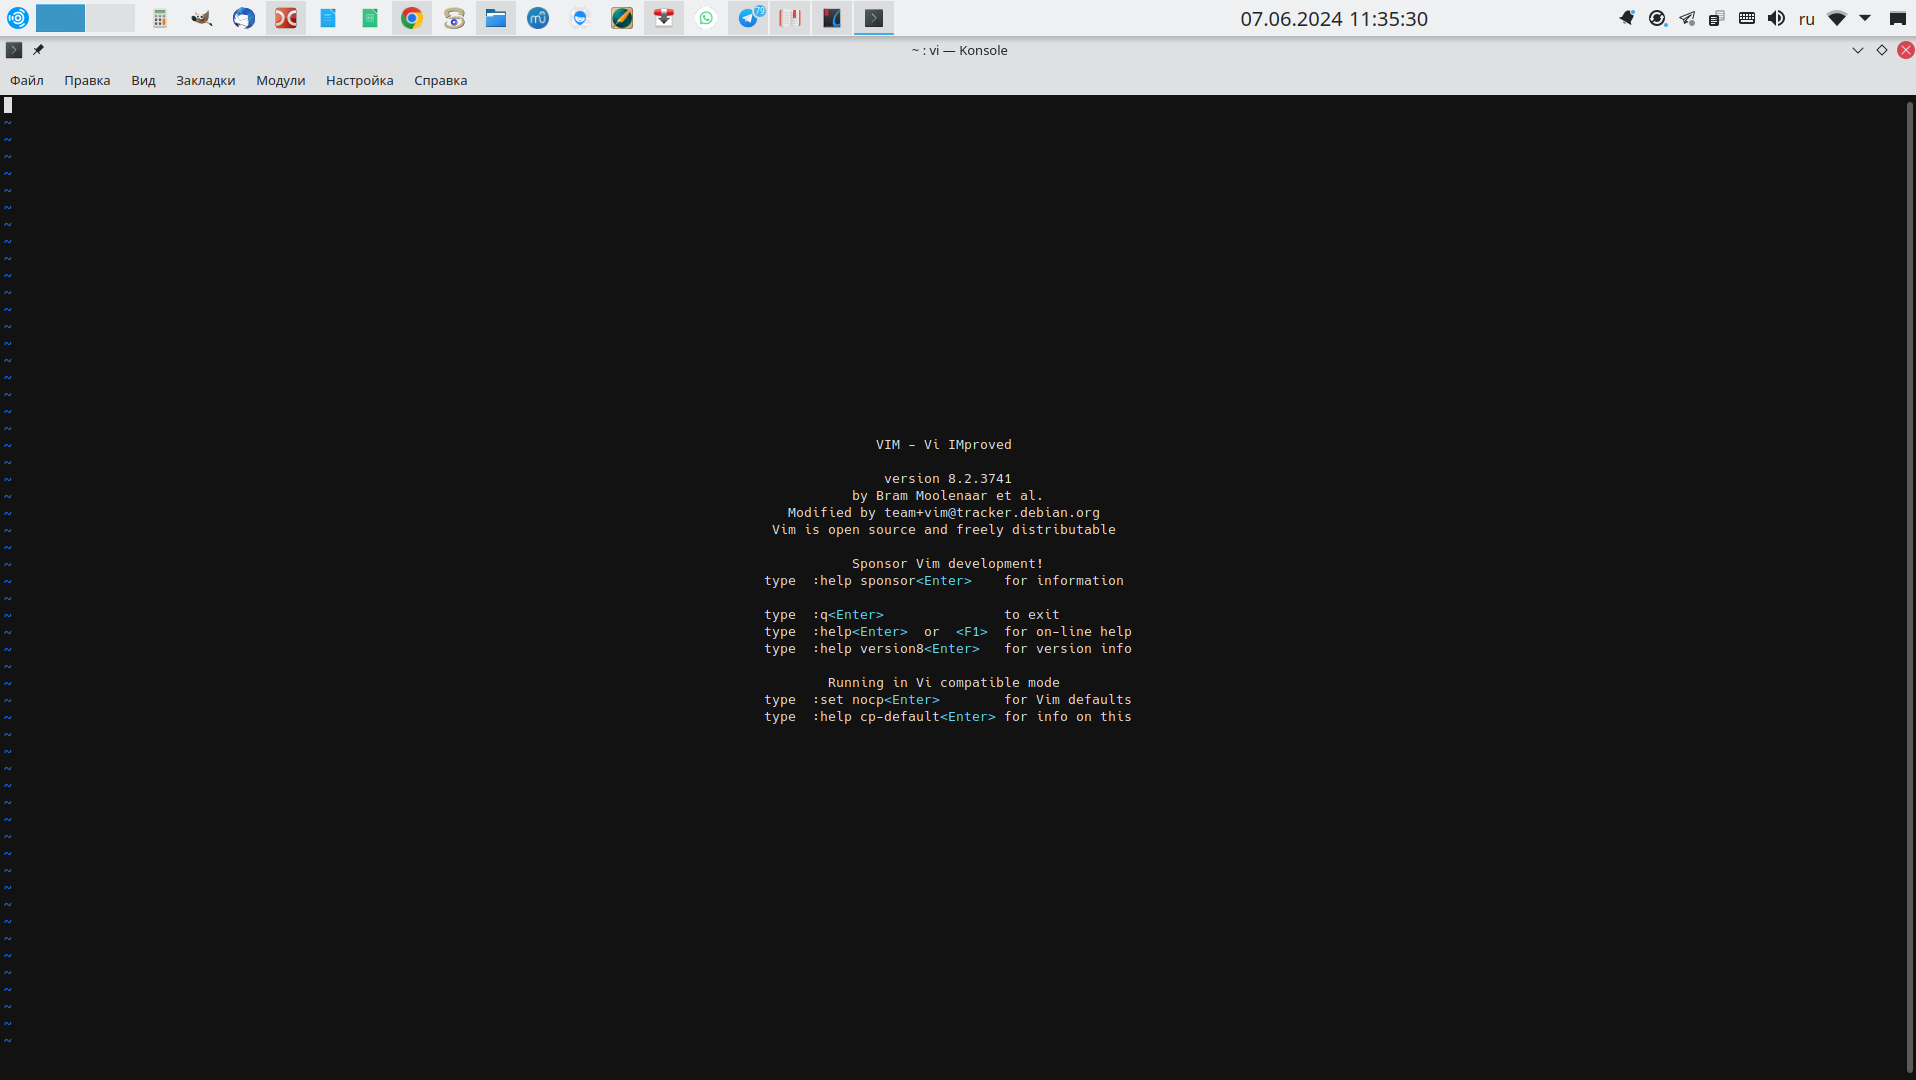
Task: Minimize Konsole using the chevron button
Action: (x=1858, y=50)
